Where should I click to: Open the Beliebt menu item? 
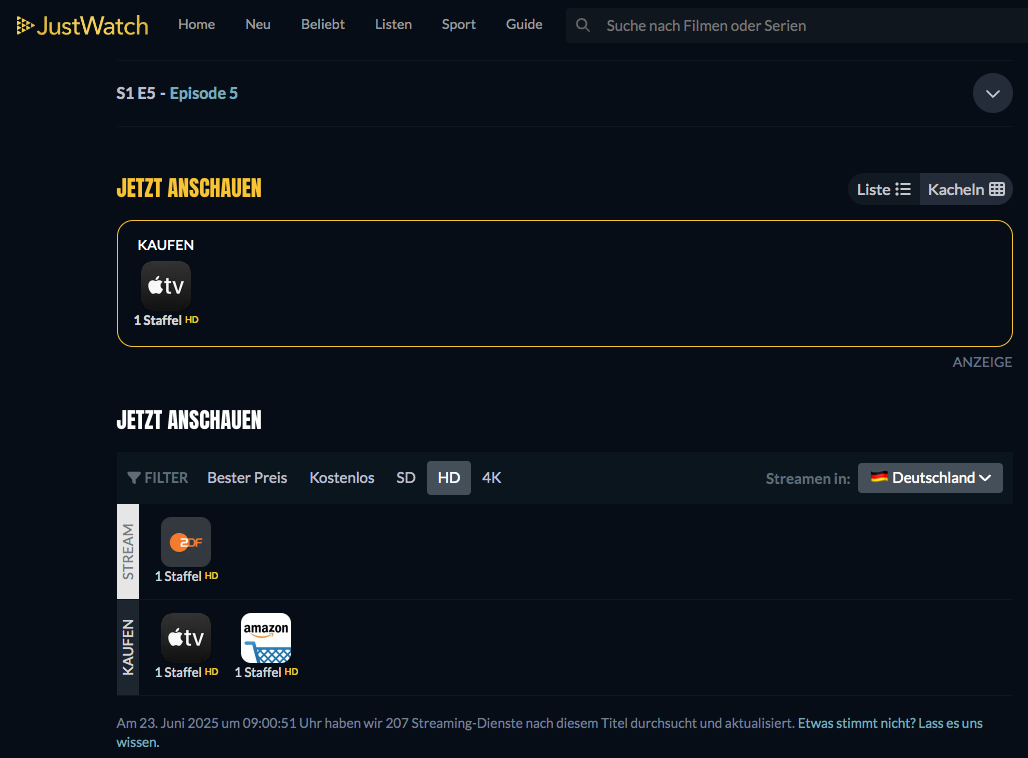(323, 24)
